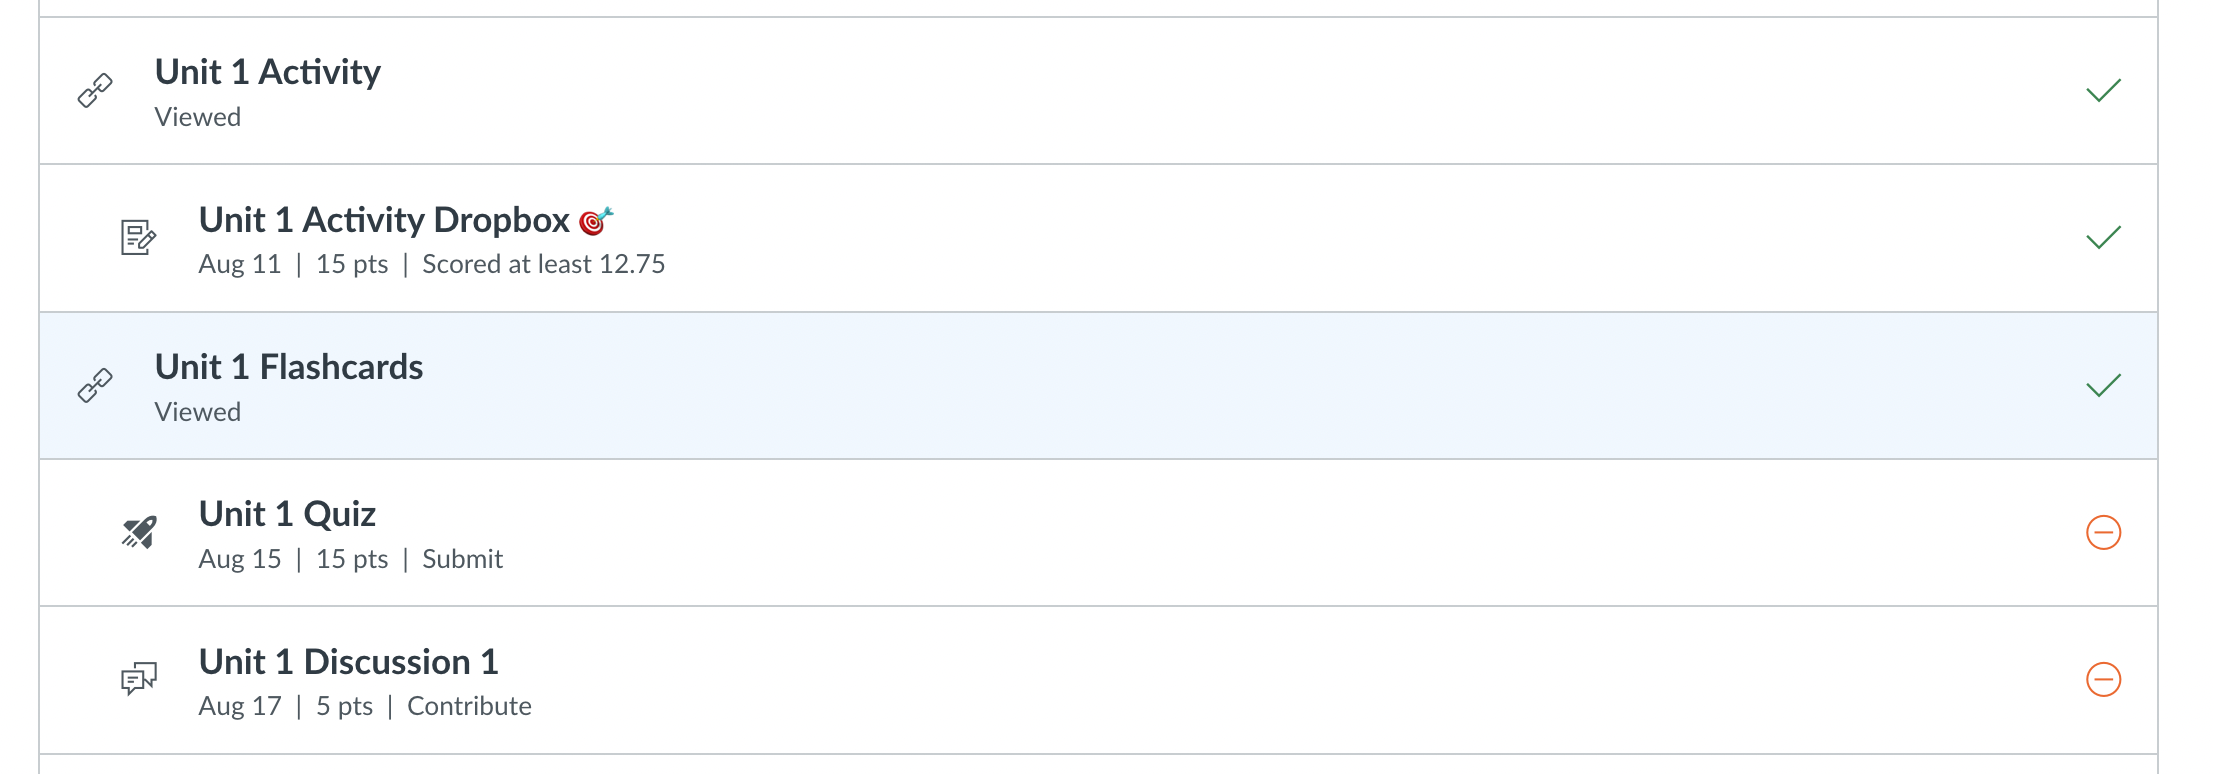Click the 'Scored at least 12.75' requirement text
Image resolution: width=2214 pixels, height=774 pixels.
pos(543,264)
